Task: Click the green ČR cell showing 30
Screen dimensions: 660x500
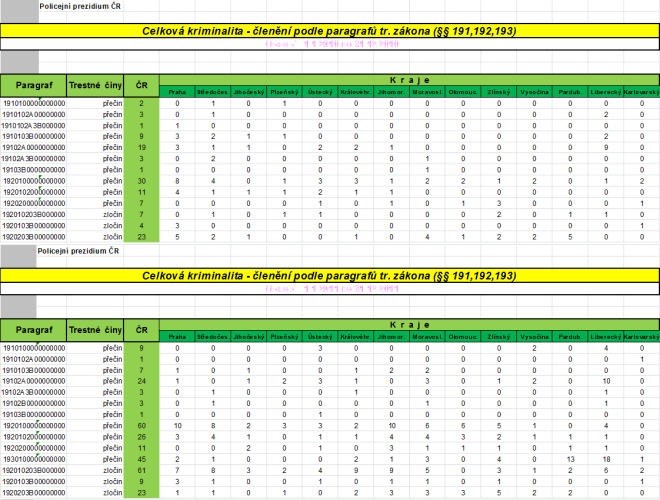Action: point(142,180)
